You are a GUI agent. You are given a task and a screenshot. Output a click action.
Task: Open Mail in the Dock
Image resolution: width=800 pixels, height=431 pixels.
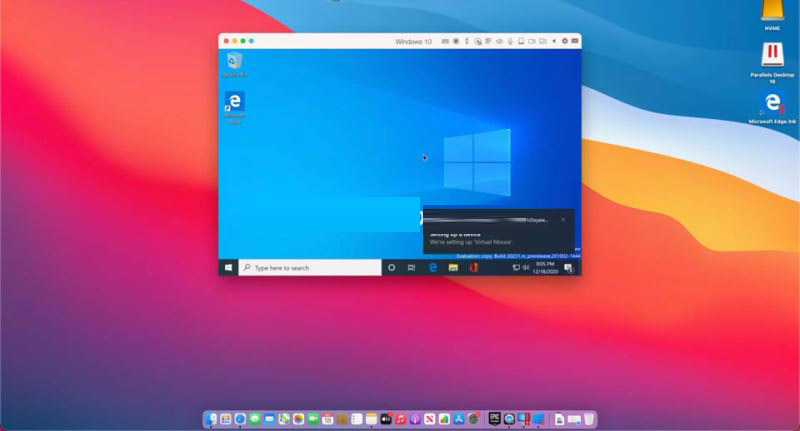269,419
